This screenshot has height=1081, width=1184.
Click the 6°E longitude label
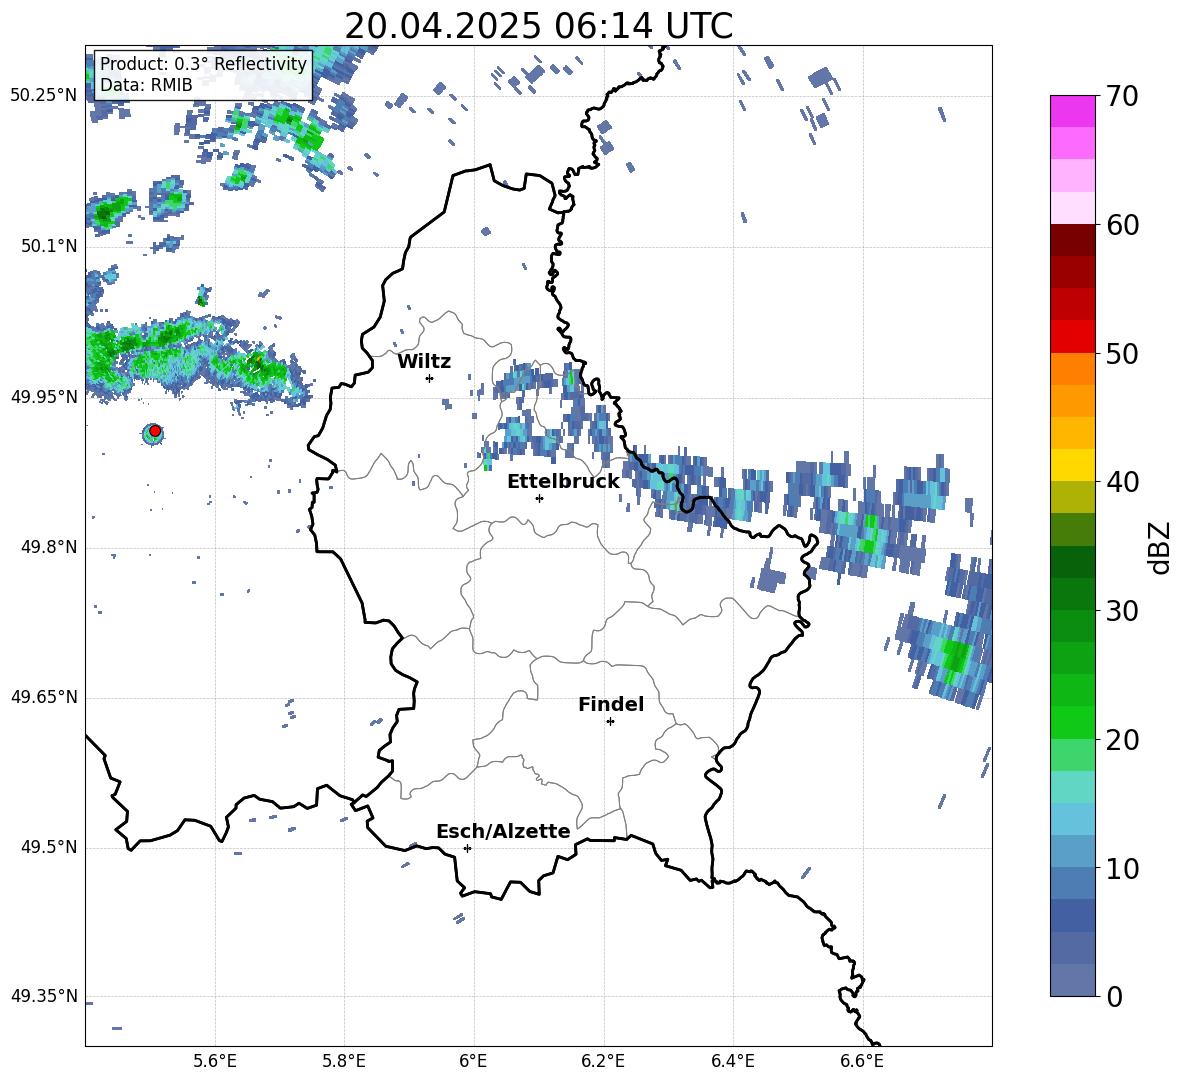point(473,1061)
